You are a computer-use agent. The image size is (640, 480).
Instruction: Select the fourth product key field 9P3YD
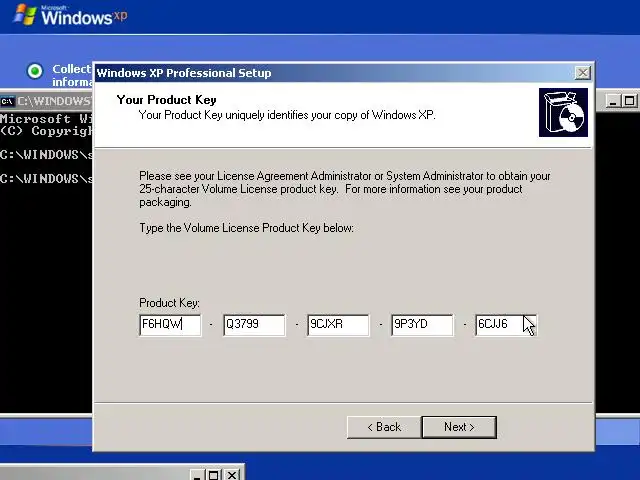pos(422,325)
